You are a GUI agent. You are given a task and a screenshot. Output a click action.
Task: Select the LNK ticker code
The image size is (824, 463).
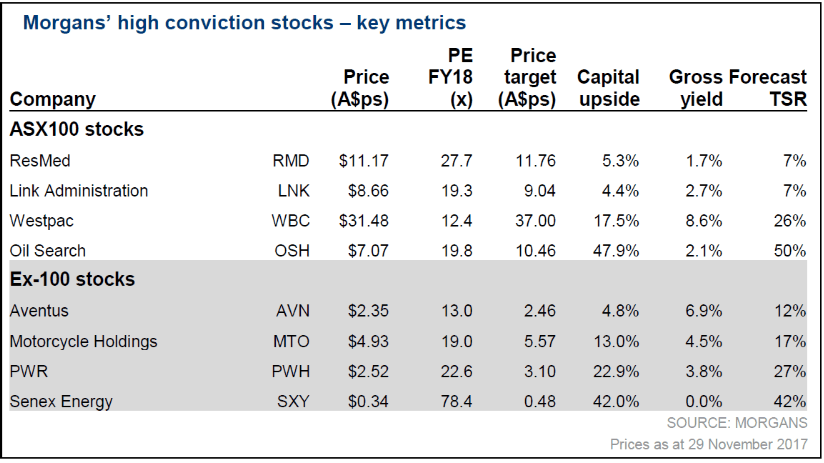click(x=291, y=190)
